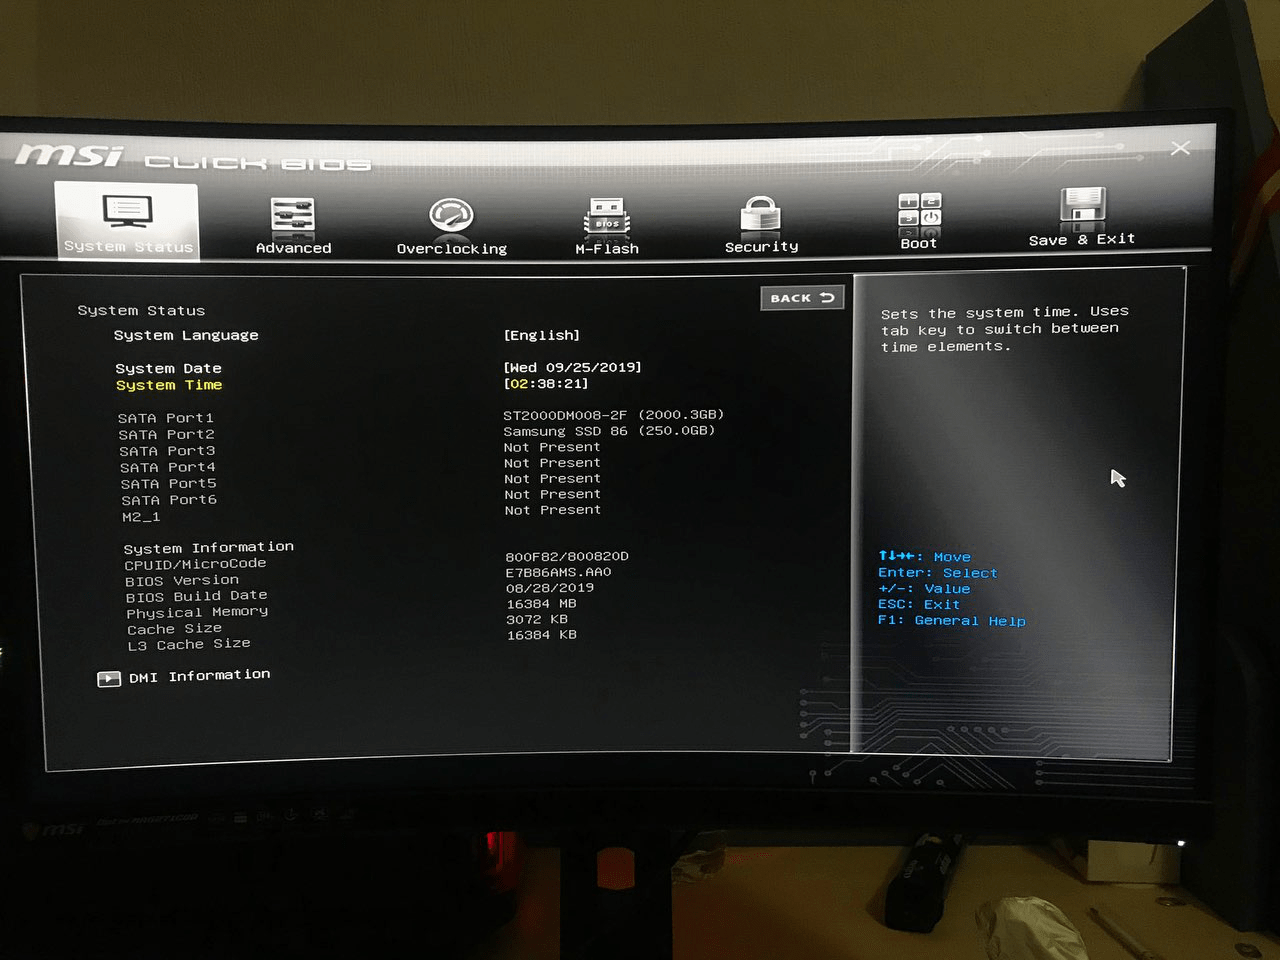This screenshot has width=1280, height=960.
Task: Select the System Language row
Action: pyautogui.click(x=186, y=335)
